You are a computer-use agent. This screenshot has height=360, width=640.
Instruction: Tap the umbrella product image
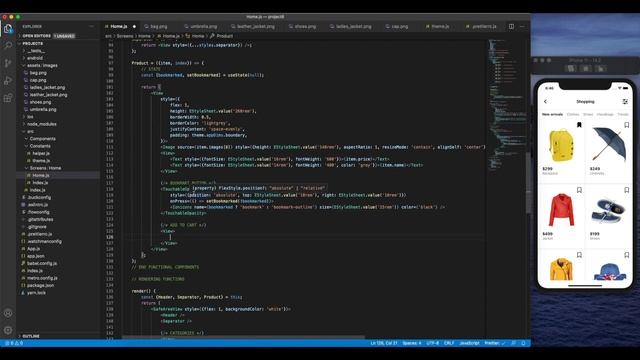pos(609,145)
